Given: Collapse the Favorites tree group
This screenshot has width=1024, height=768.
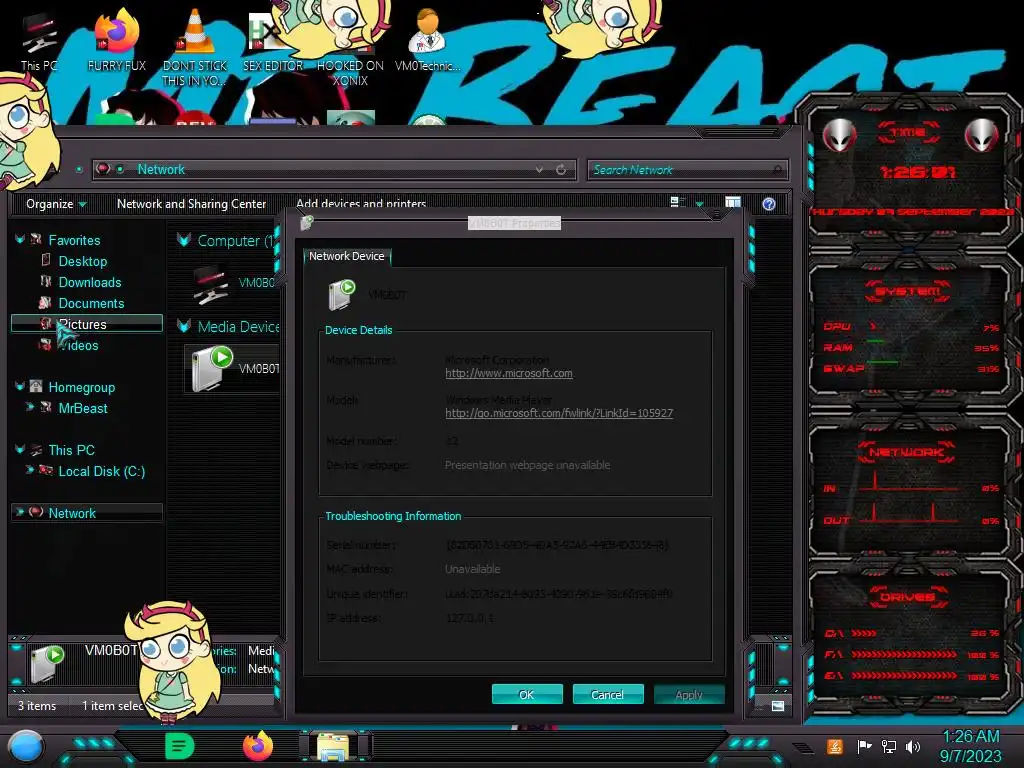Looking at the screenshot, I should click(x=20, y=240).
